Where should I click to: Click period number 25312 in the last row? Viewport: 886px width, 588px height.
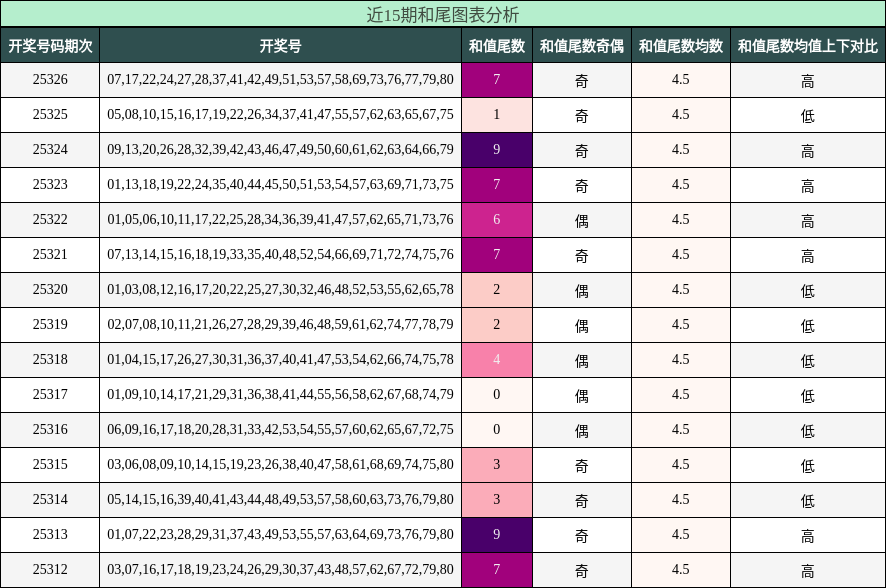point(51,569)
